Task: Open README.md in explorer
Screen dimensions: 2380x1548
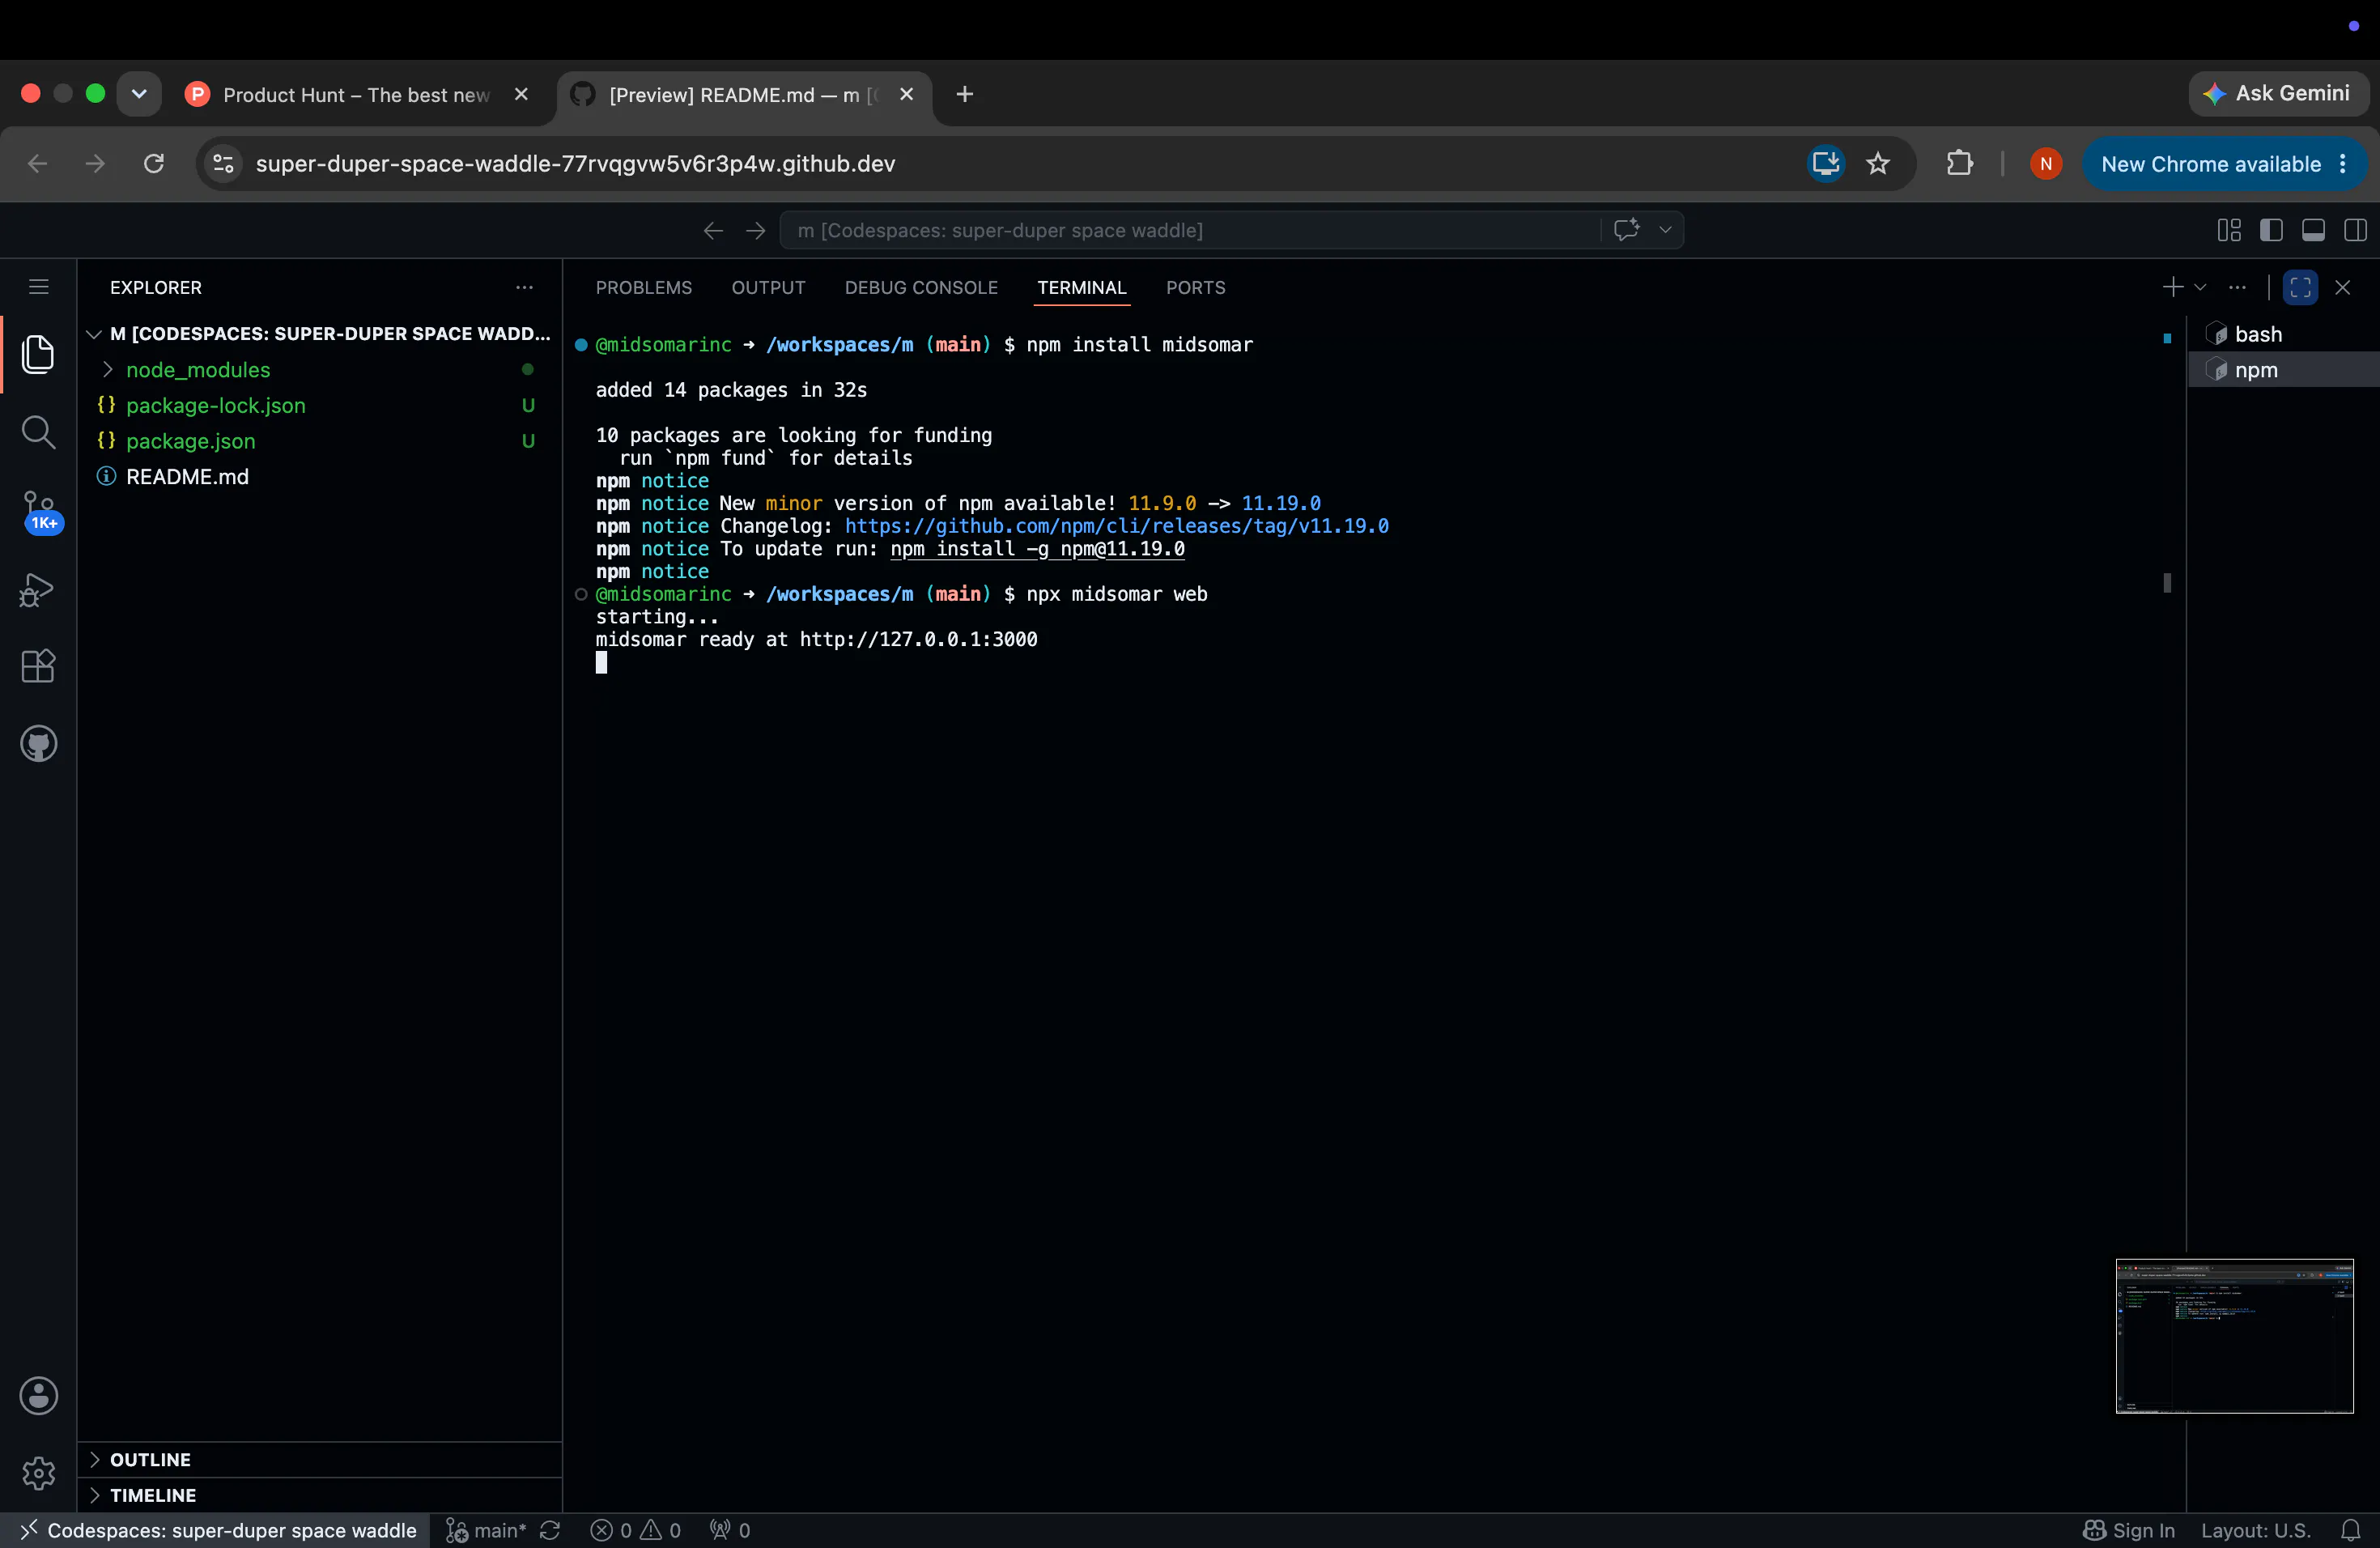Action: [x=320, y=477]
